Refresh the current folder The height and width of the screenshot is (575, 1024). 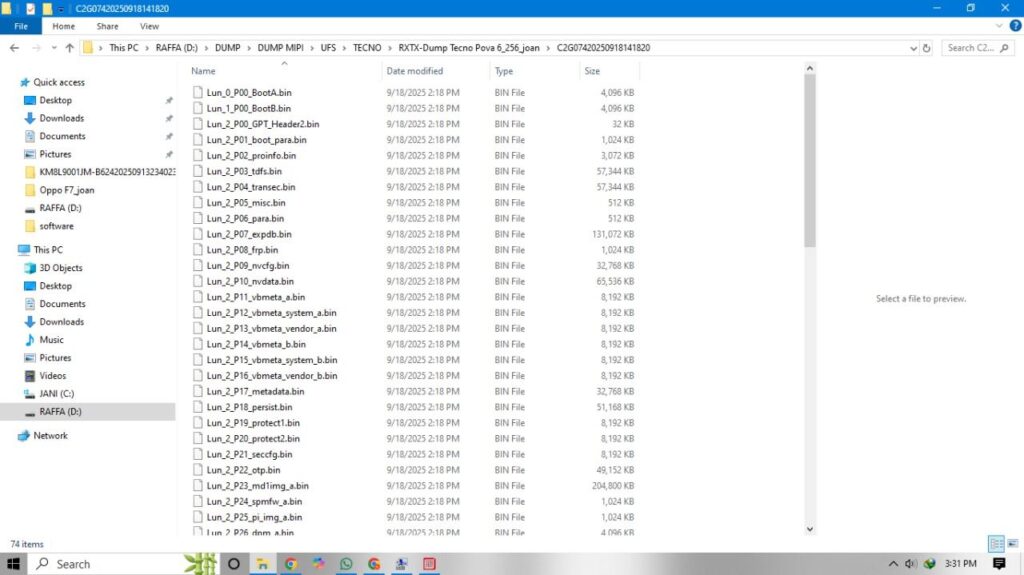(926, 48)
